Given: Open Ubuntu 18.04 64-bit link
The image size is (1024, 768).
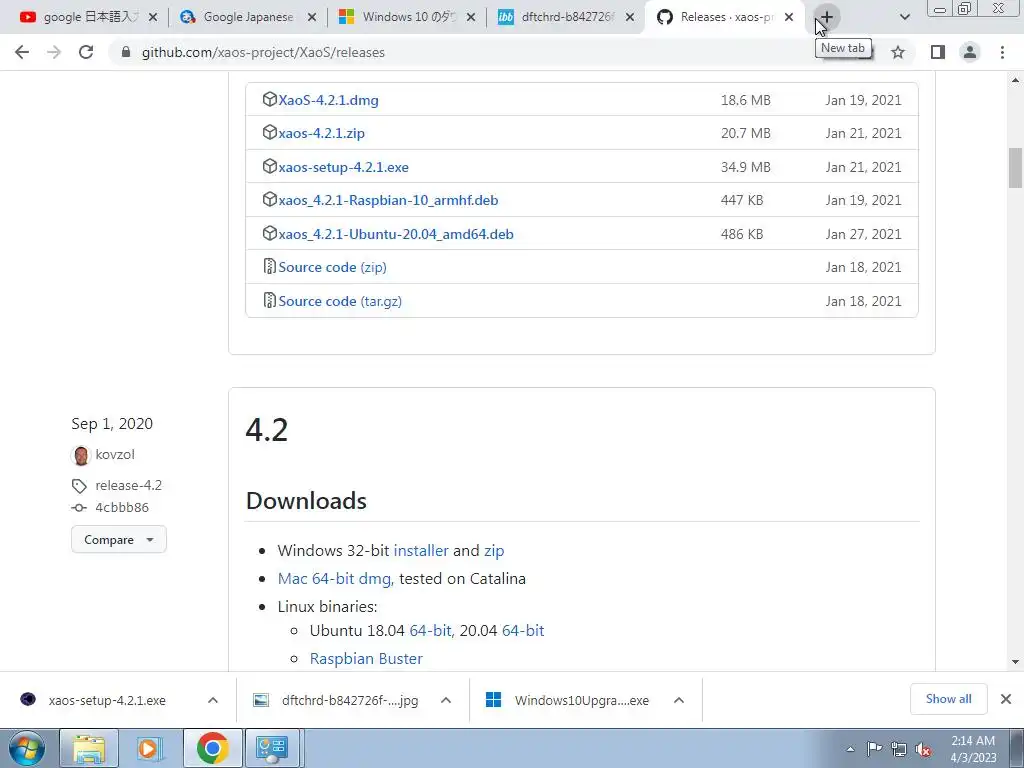Looking at the screenshot, I should point(430,631).
